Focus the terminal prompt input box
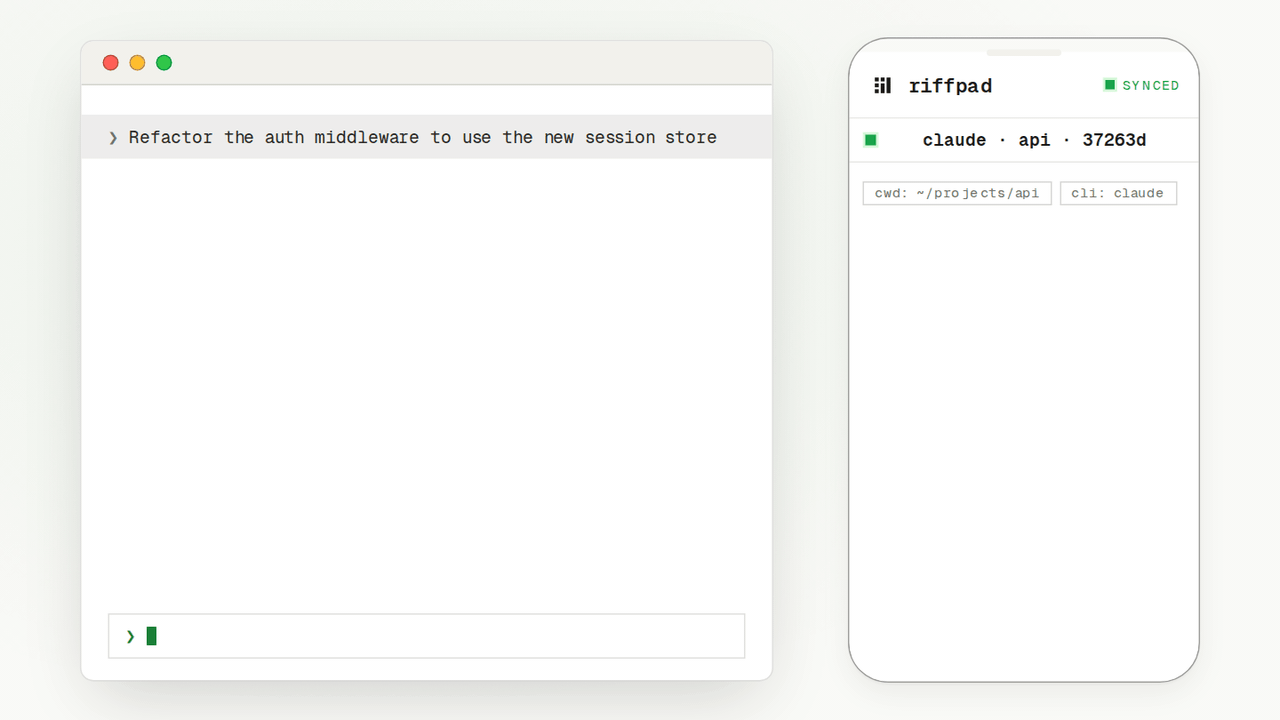This screenshot has width=1280, height=720. [426, 636]
